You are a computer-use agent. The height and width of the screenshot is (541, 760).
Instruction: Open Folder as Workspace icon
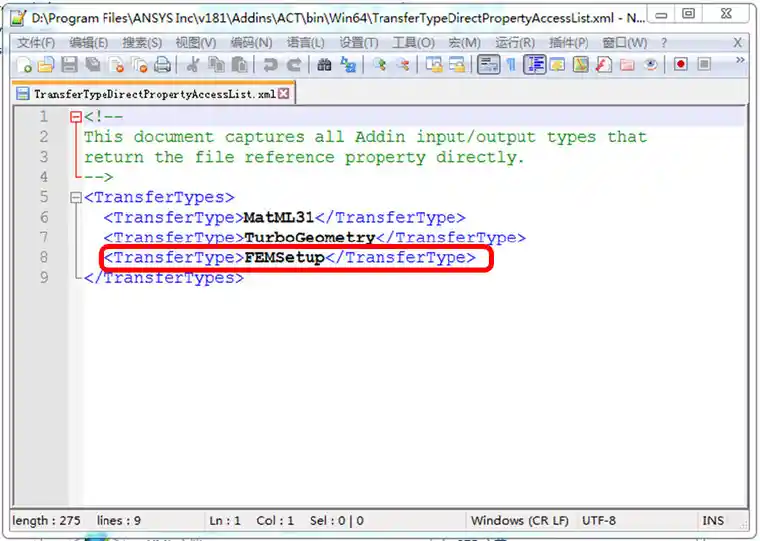tap(627, 64)
